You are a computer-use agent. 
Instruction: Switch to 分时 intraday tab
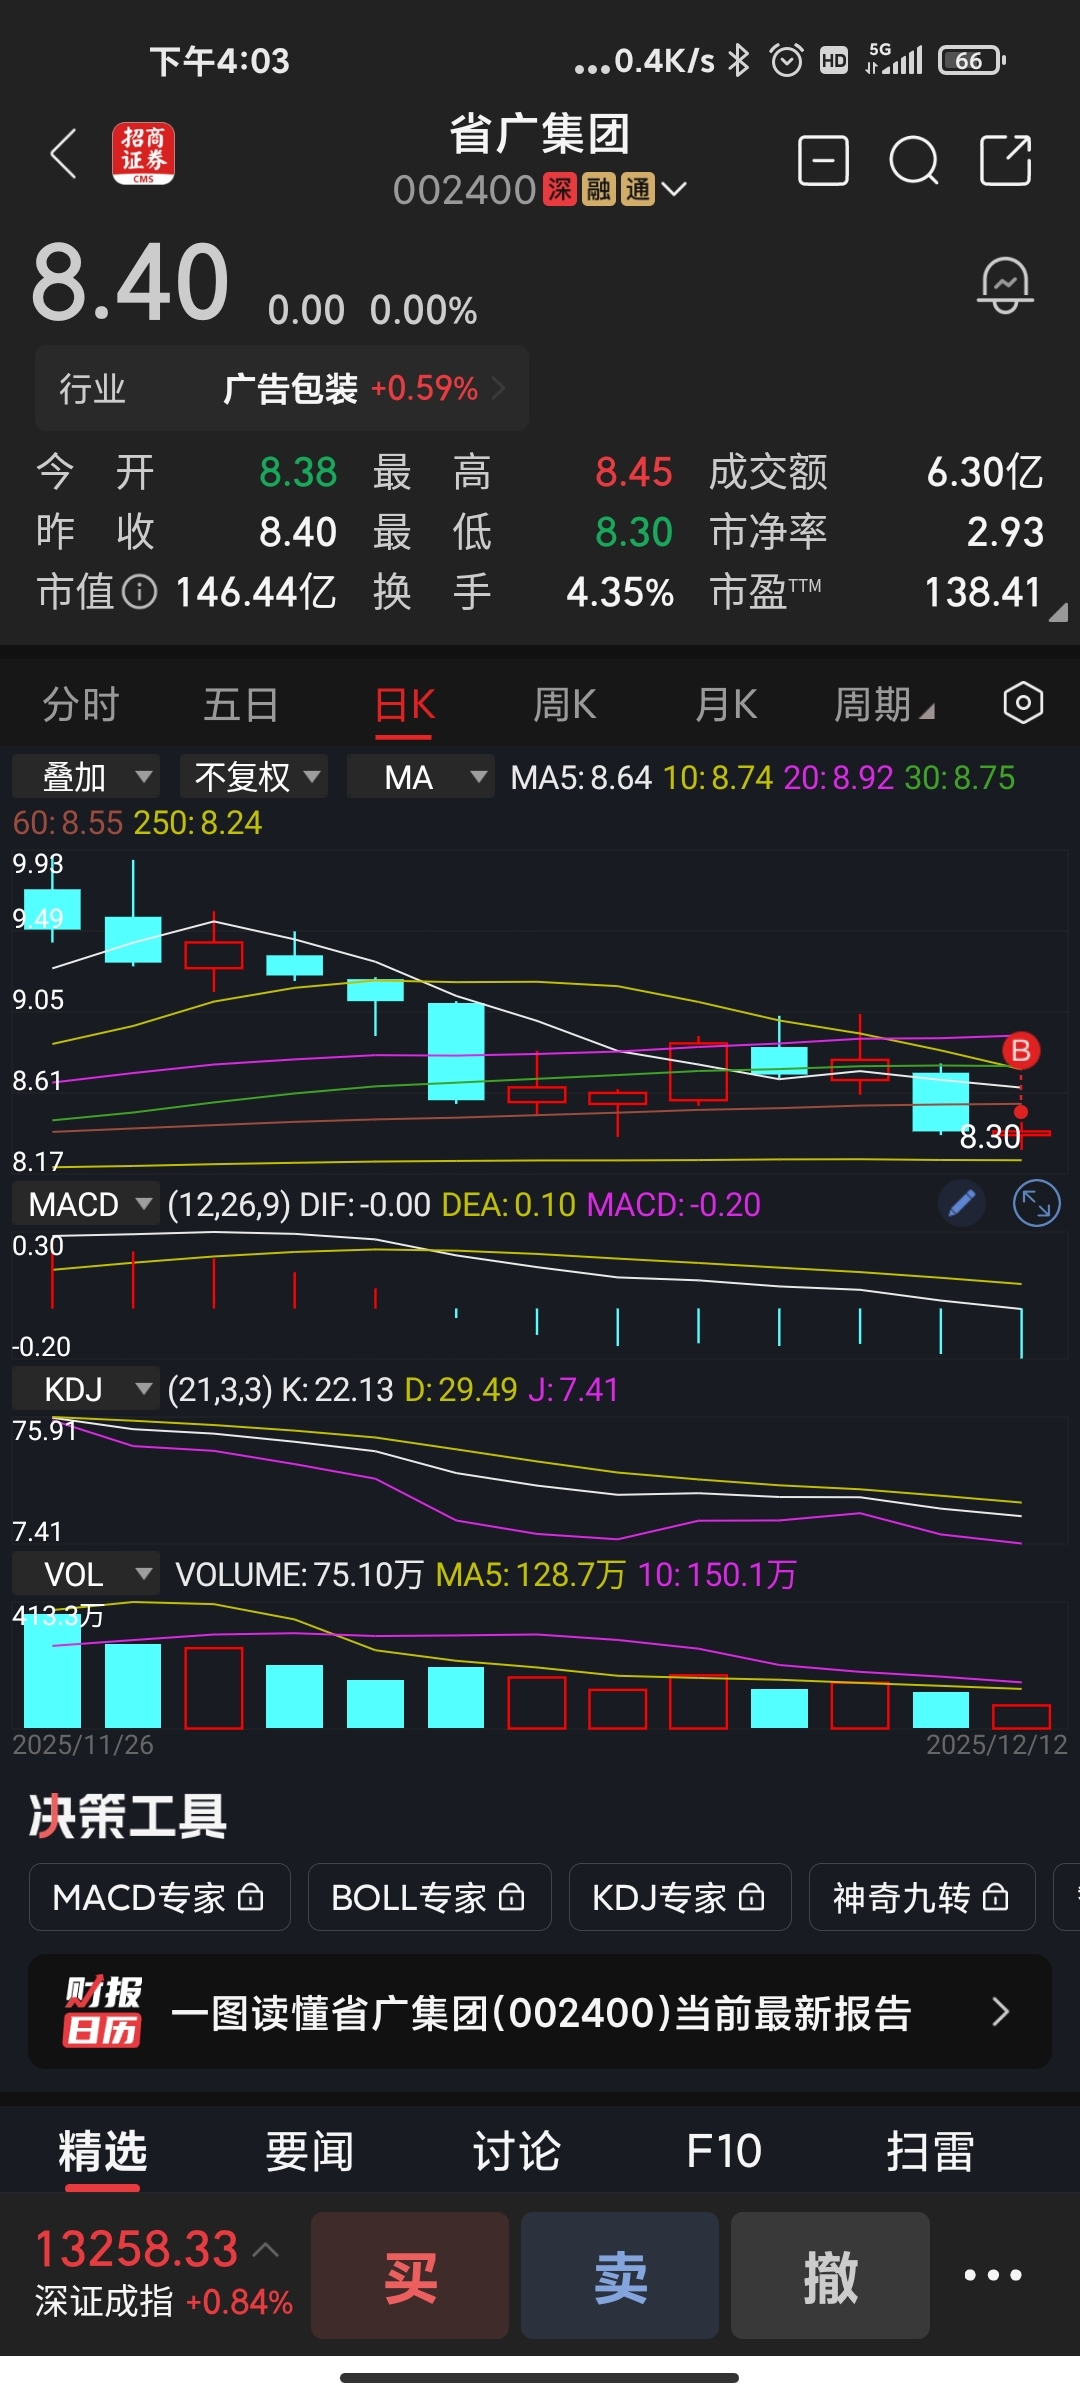80,704
